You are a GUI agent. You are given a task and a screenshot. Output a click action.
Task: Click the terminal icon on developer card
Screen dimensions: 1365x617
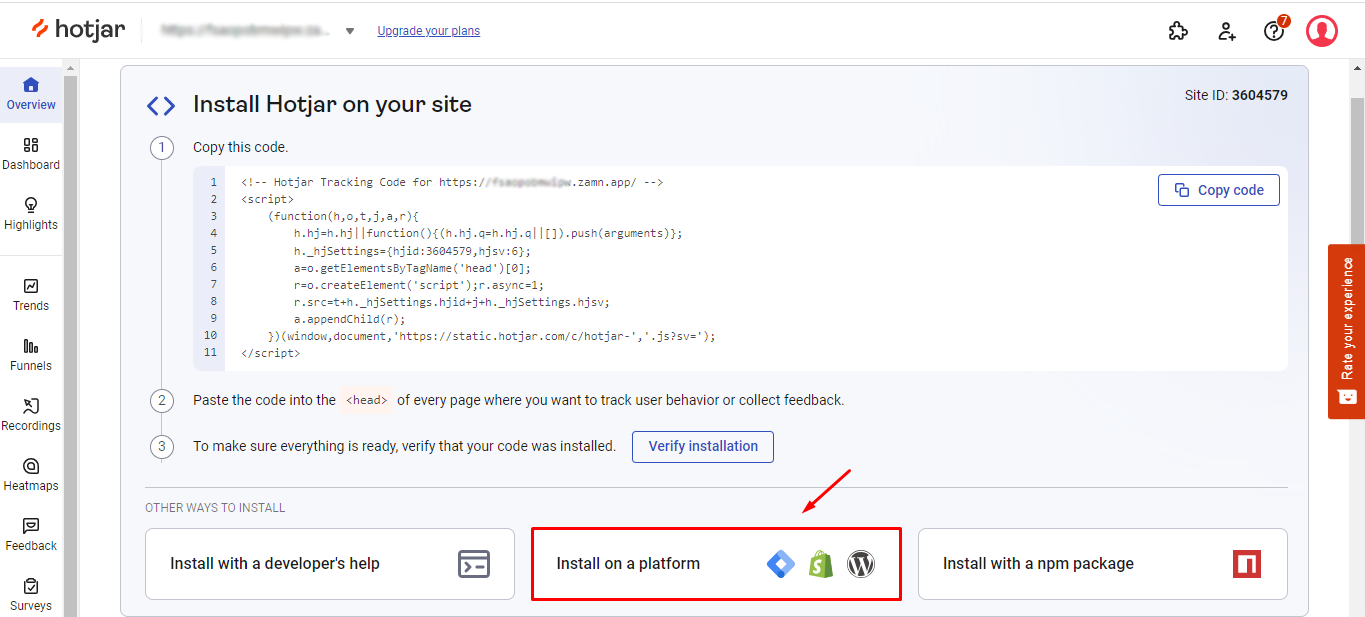pos(474,564)
